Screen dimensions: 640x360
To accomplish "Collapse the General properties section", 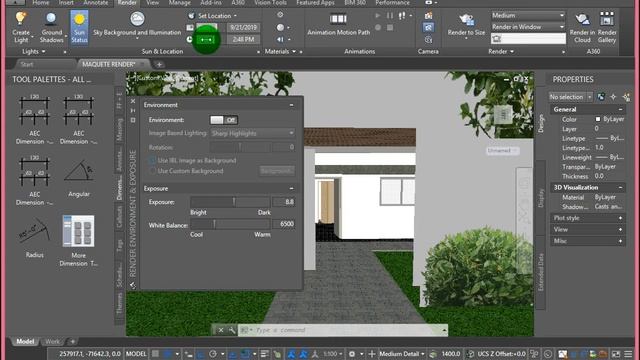I will coord(620,109).
